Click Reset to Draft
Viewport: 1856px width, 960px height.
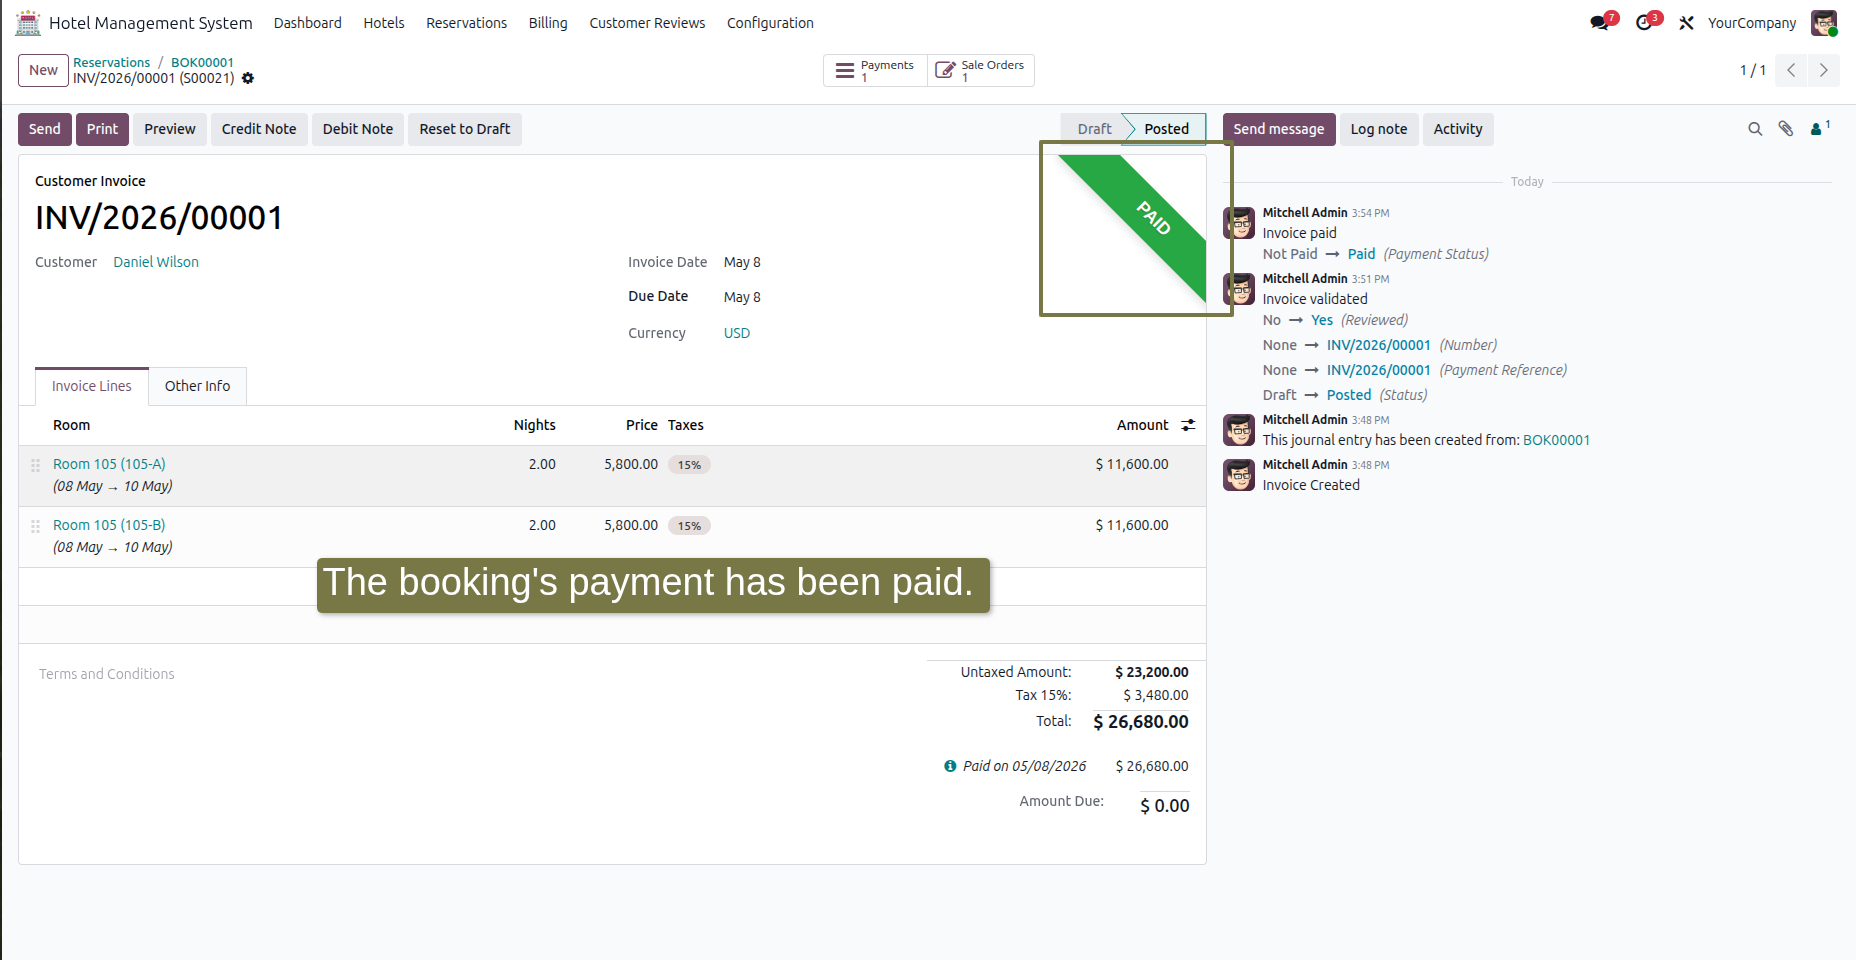pos(465,129)
